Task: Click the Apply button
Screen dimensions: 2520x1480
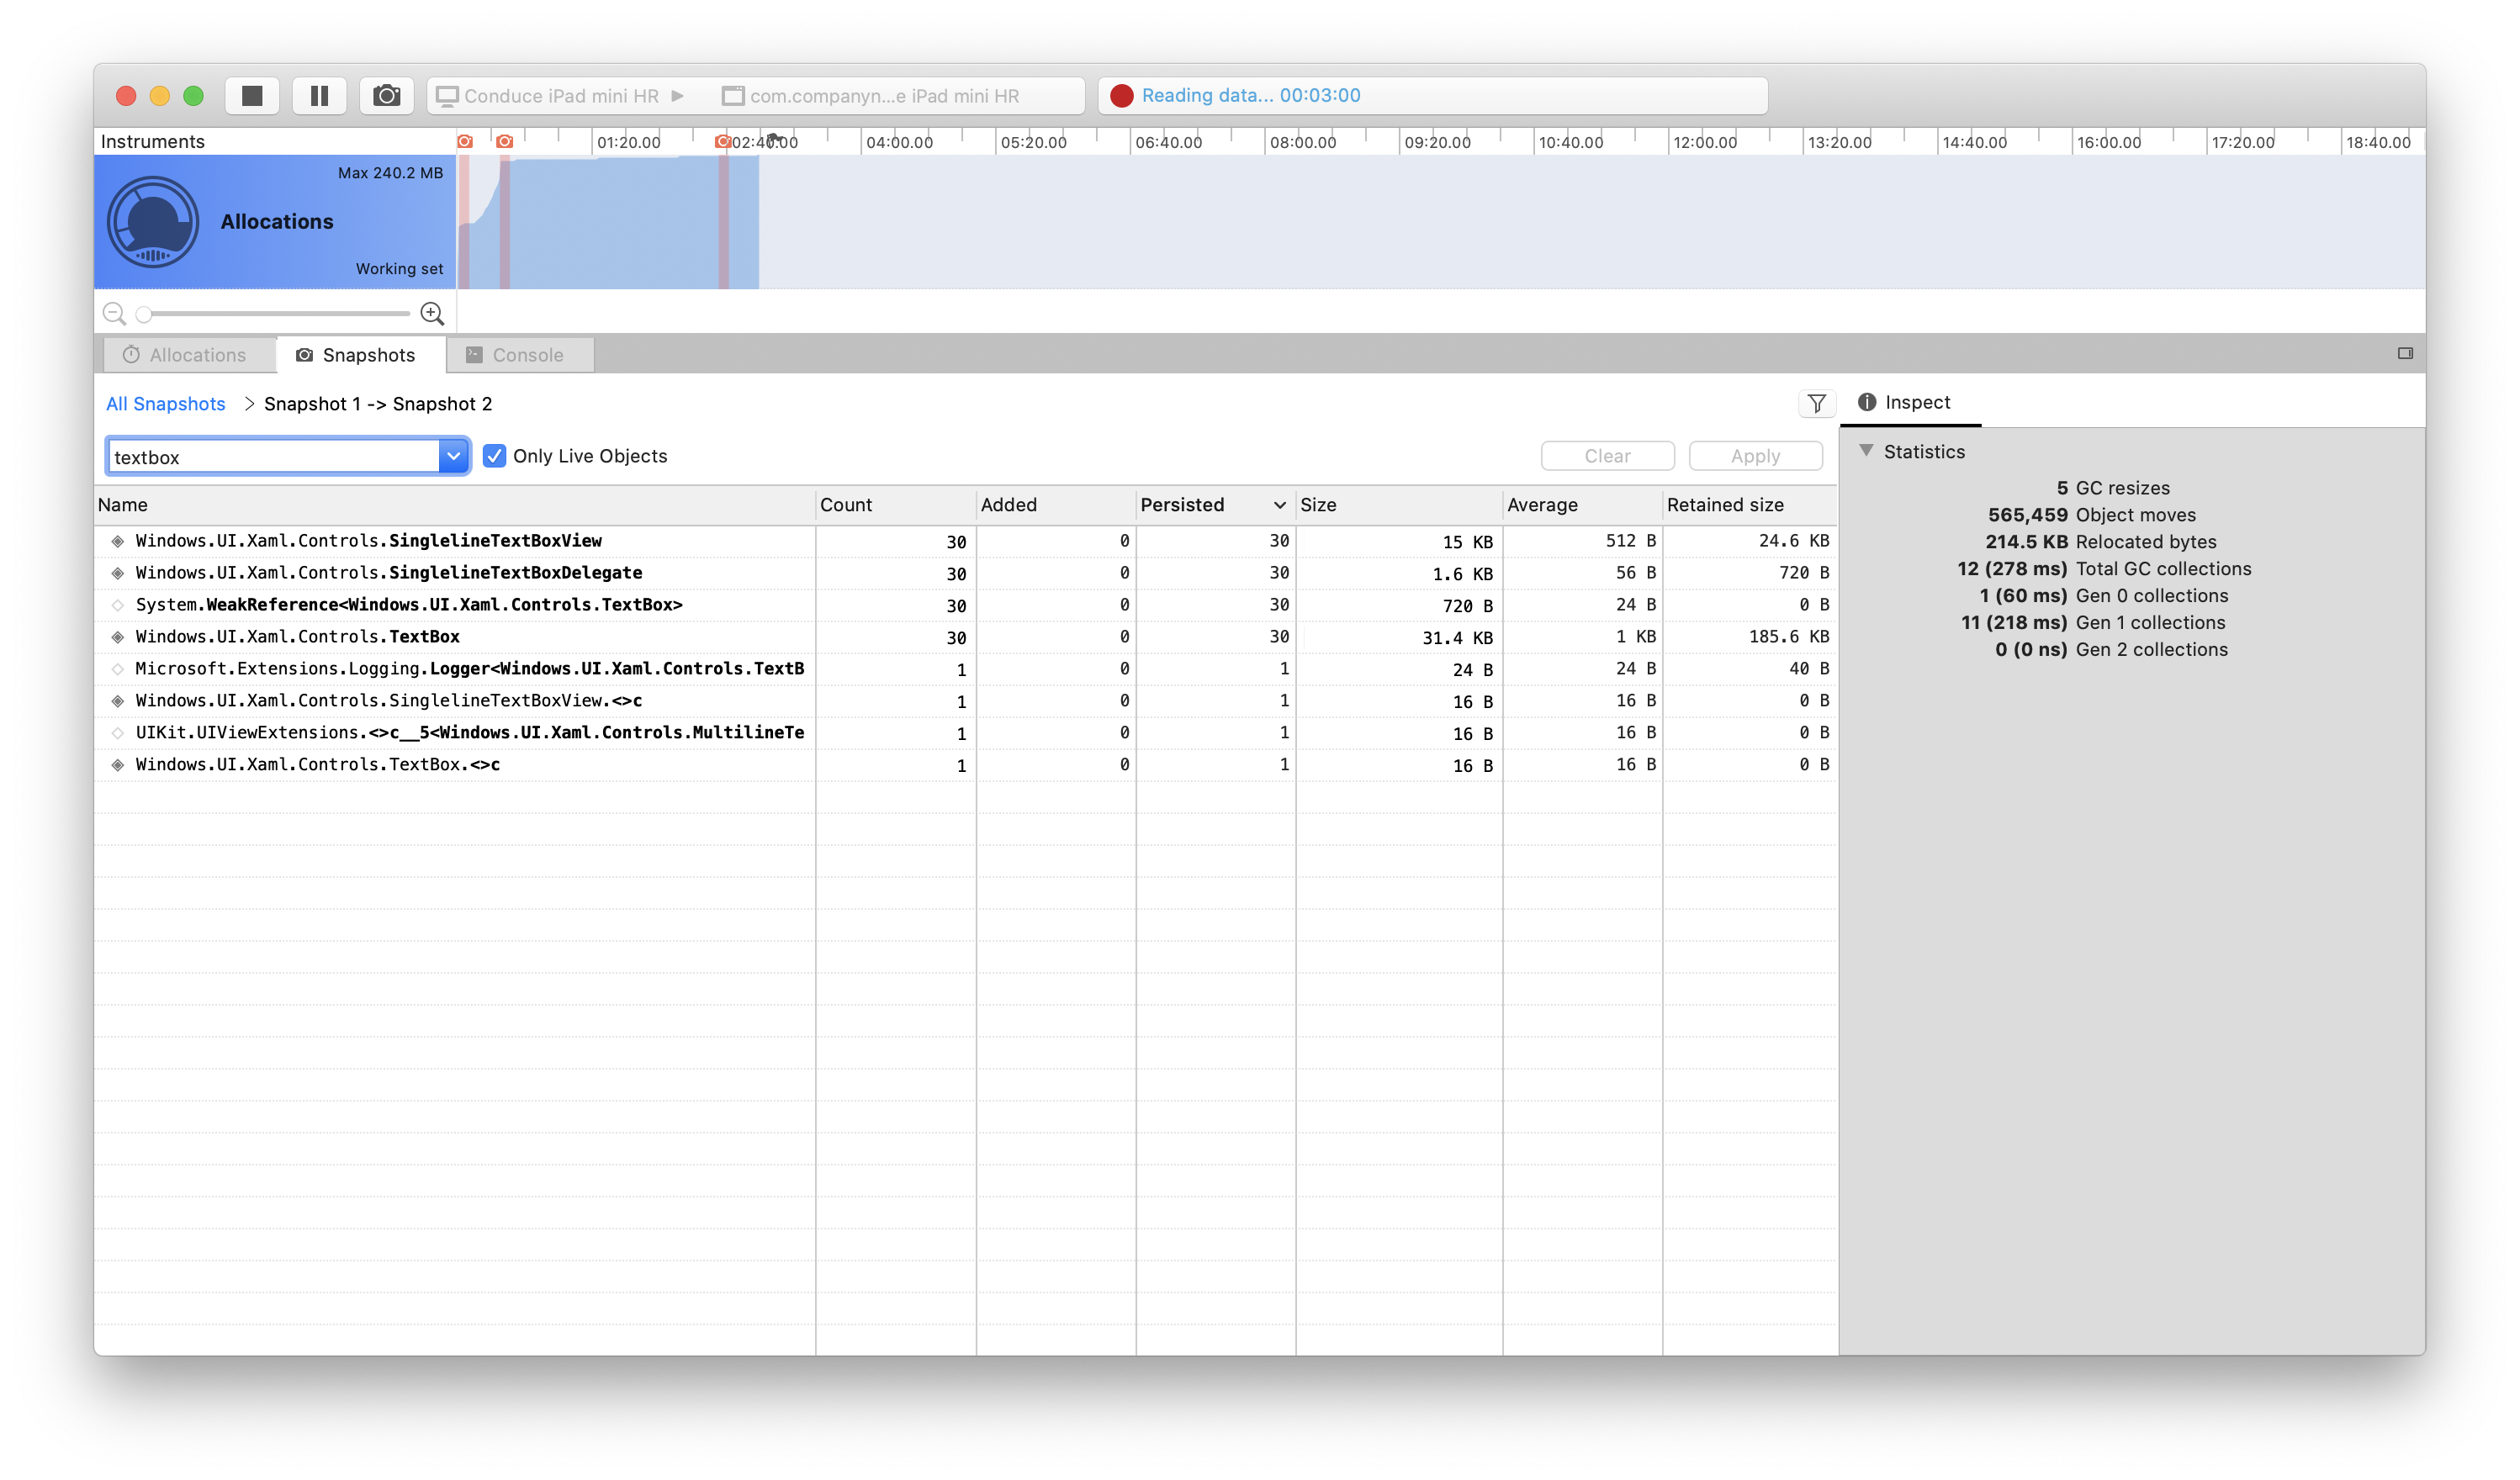Action: pyautogui.click(x=1755, y=456)
